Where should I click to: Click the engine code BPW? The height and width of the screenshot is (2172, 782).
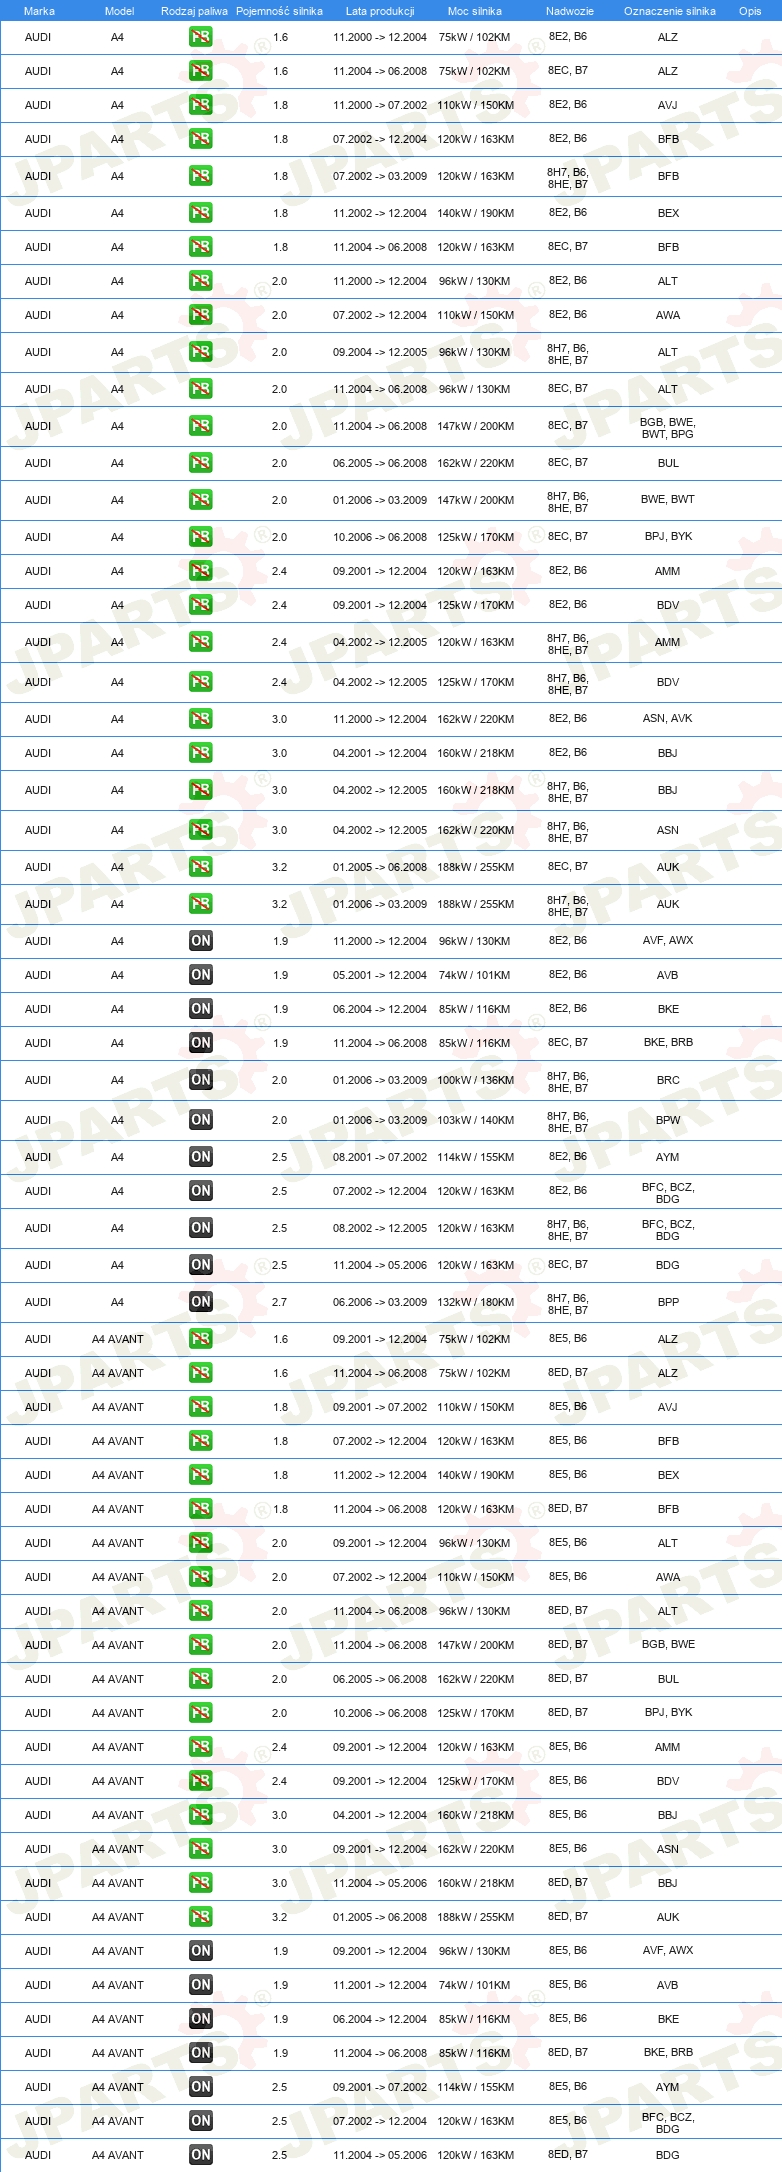click(668, 1120)
